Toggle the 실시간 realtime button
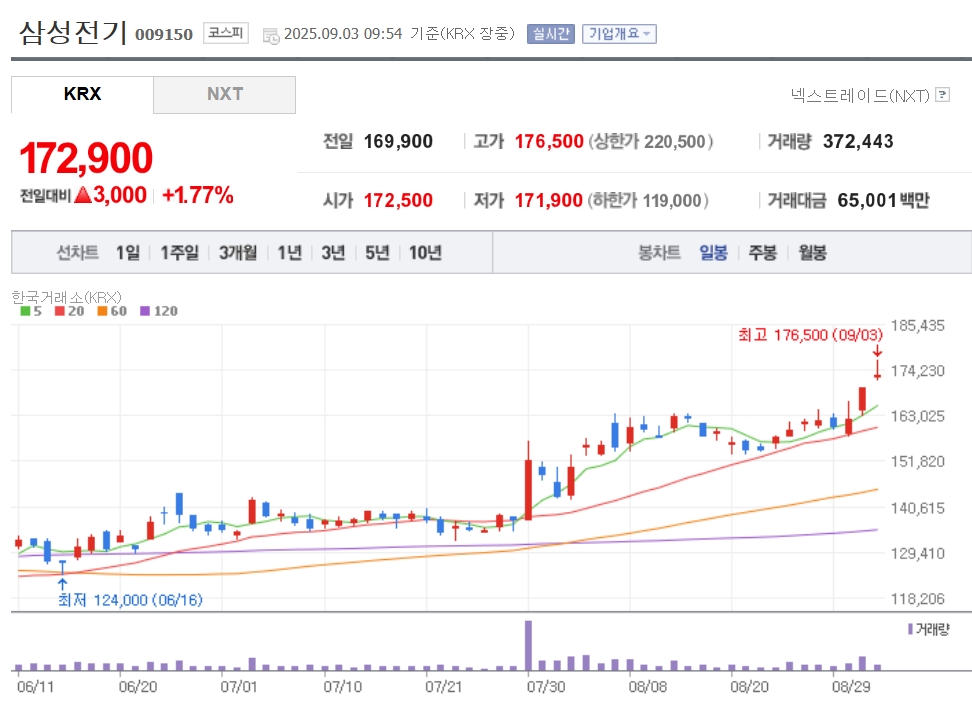This screenshot has width=972, height=722. [550, 33]
